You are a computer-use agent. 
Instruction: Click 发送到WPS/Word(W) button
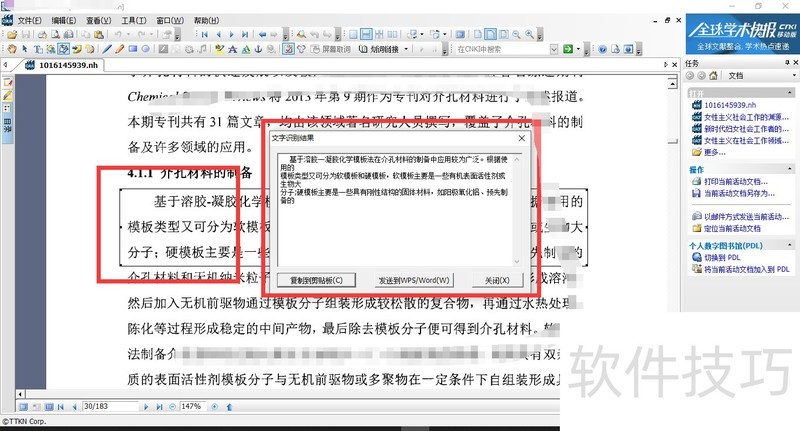pyautogui.click(x=414, y=280)
